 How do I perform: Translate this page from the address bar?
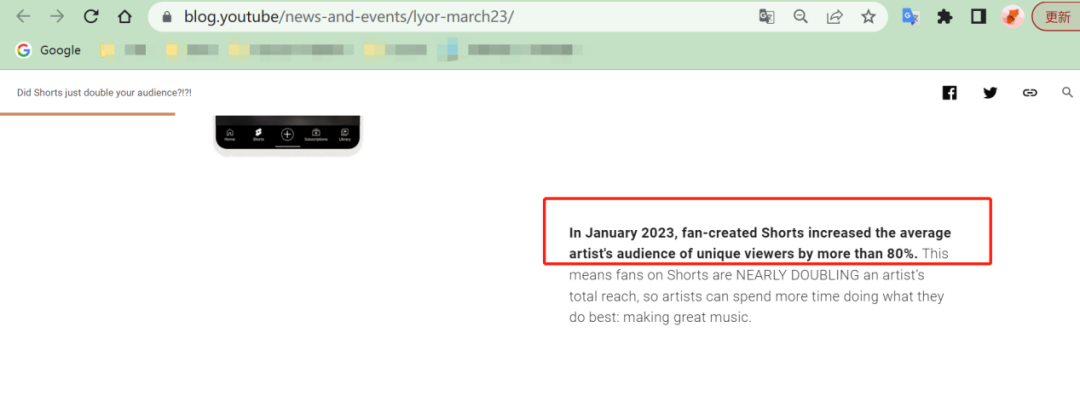tap(766, 16)
